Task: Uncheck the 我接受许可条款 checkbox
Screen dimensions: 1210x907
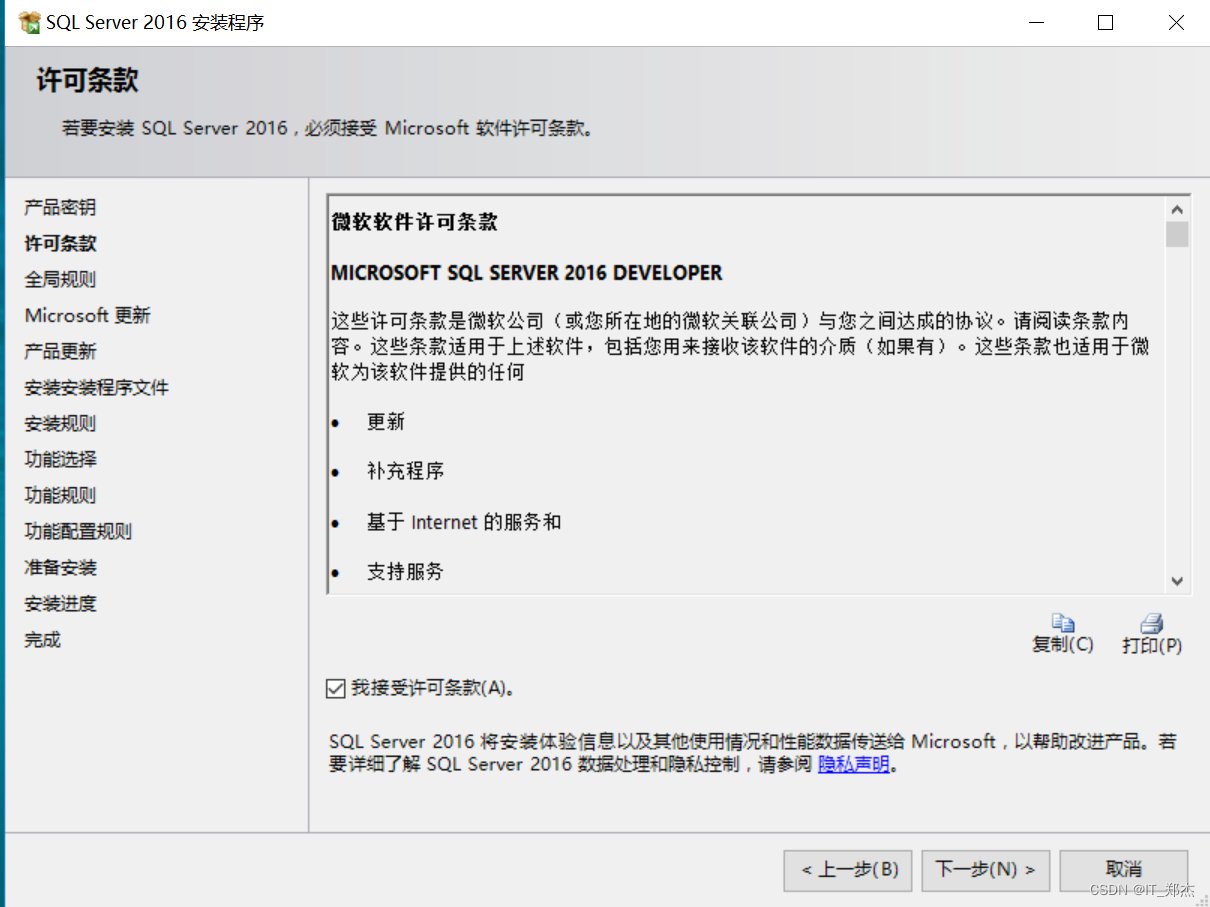Action: point(335,688)
